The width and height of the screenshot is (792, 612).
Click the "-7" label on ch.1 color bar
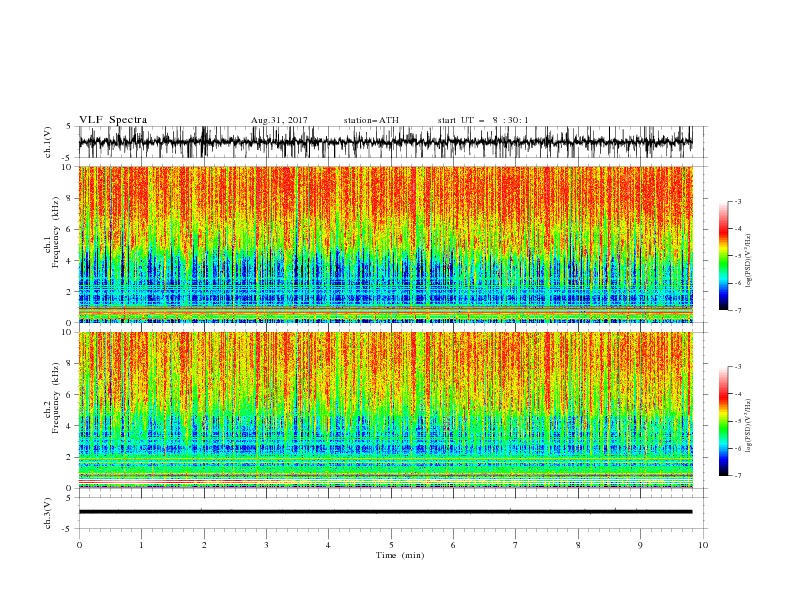(737, 310)
